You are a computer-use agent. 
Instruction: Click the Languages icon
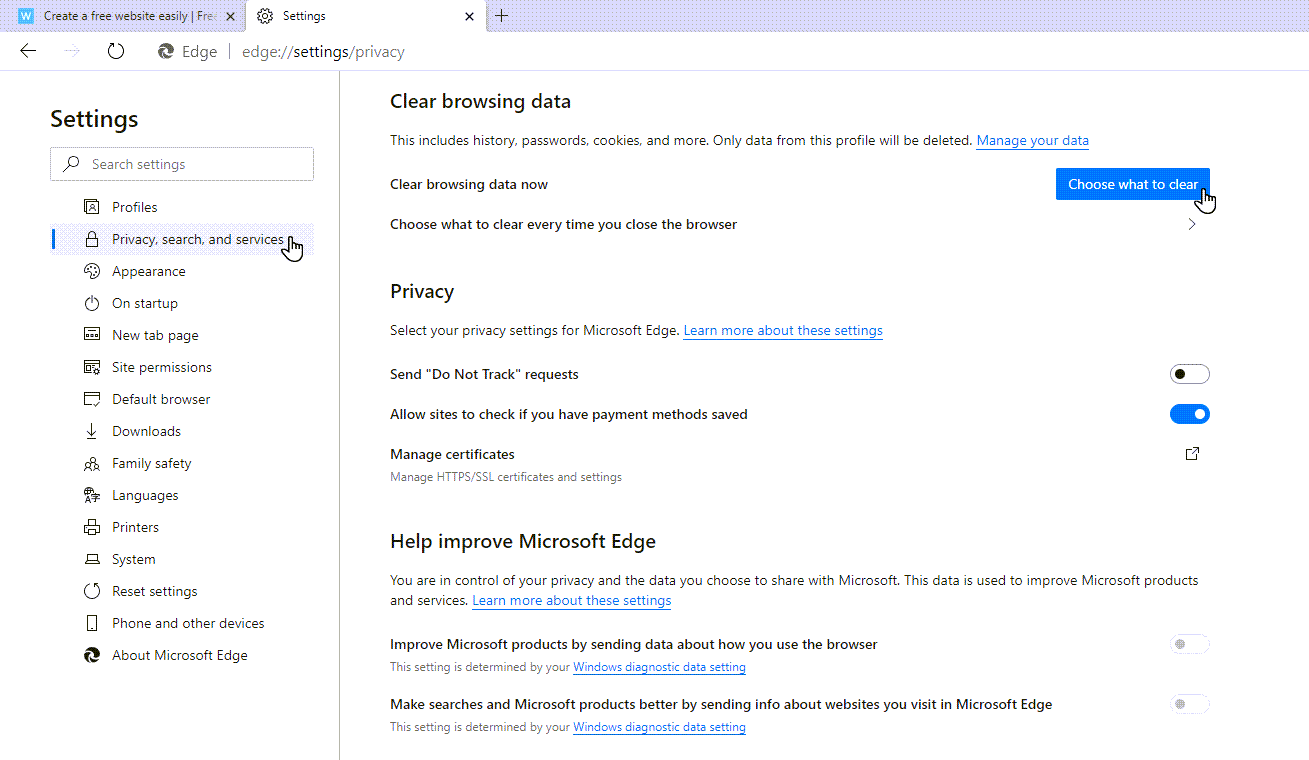[92, 495]
